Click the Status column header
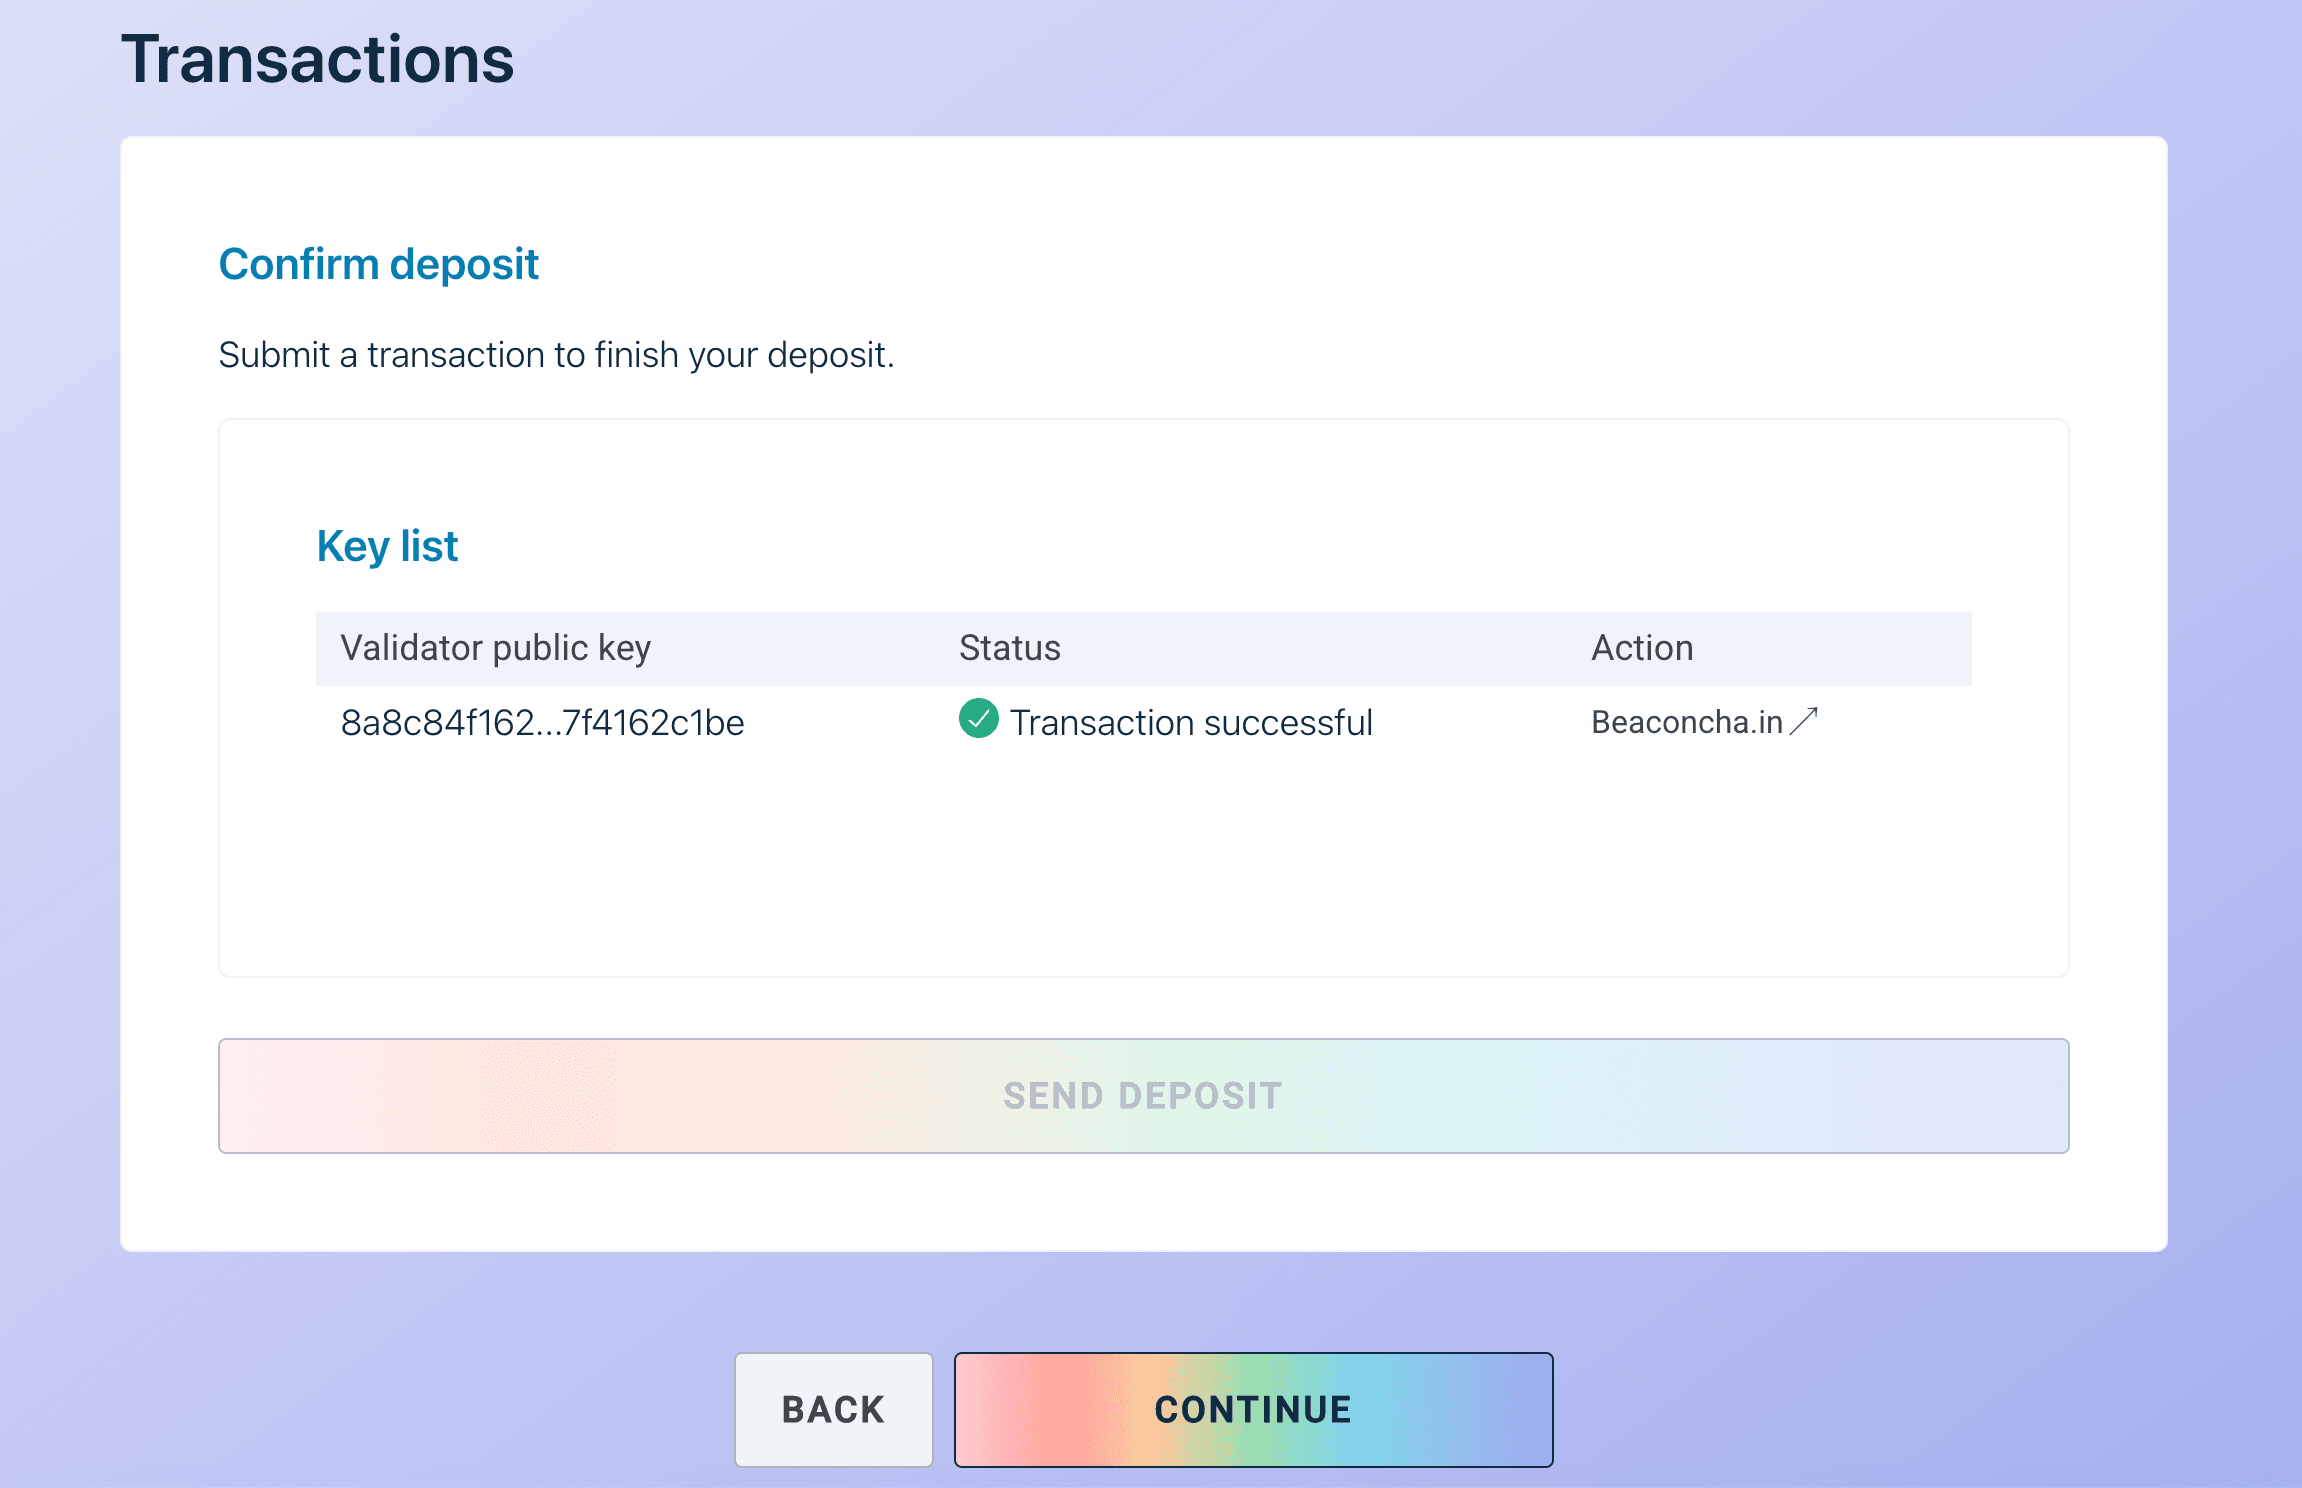Screen dimensions: 2302x1488 click(x=1009, y=647)
